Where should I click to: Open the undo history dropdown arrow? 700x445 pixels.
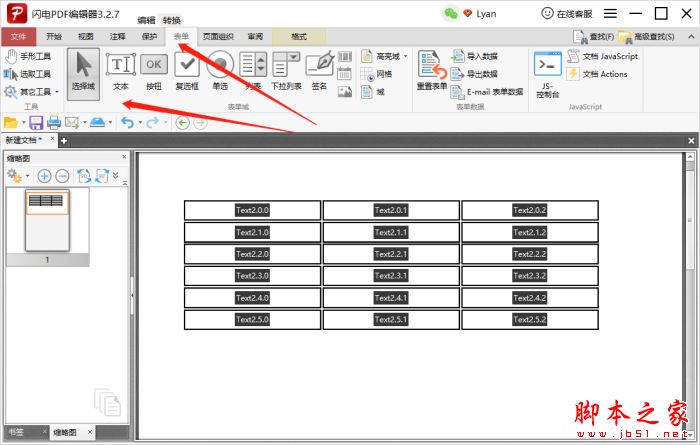(x=140, y=122)
